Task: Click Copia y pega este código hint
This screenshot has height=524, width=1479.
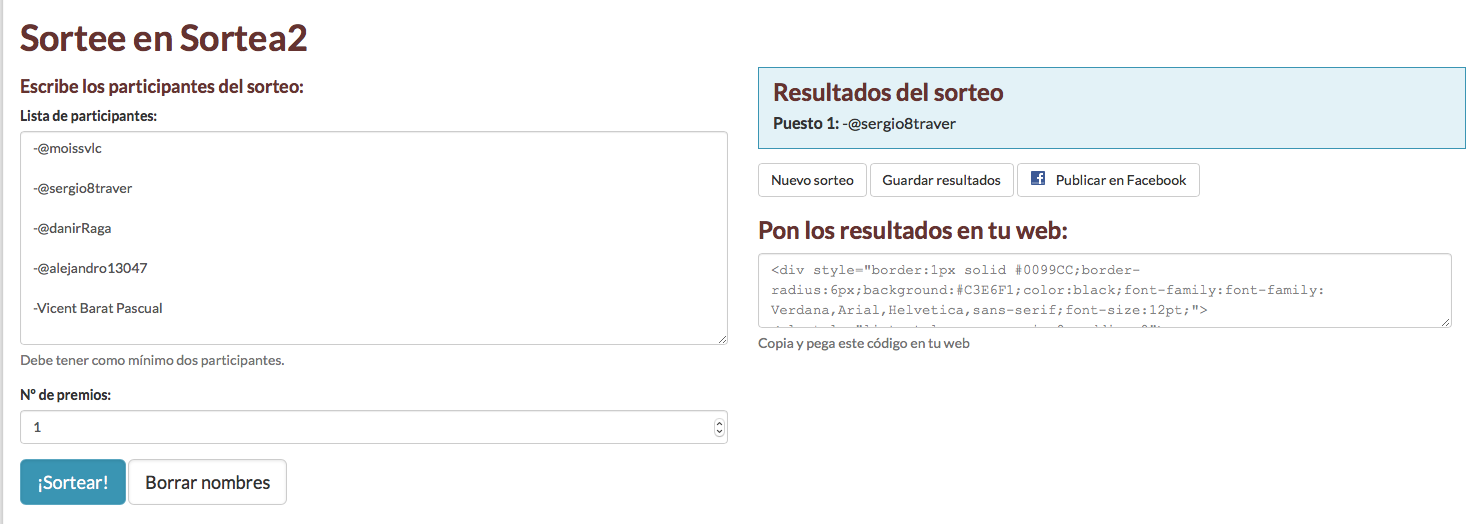Action: click(864, 343)
